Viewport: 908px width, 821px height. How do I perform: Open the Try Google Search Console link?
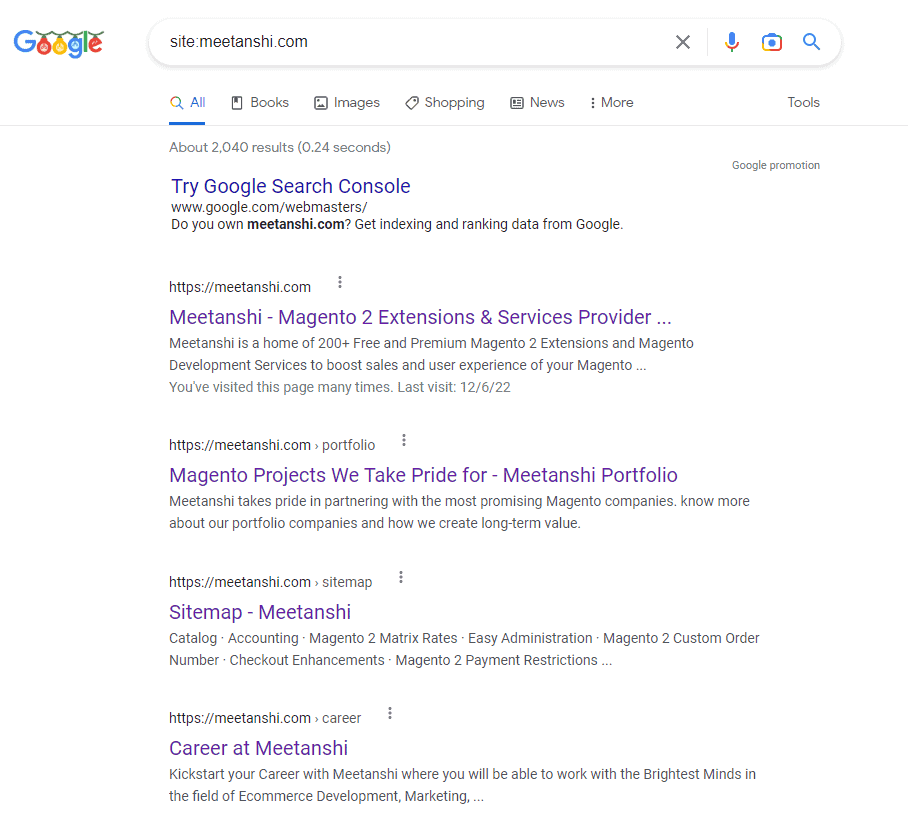(x=290, y=186)
